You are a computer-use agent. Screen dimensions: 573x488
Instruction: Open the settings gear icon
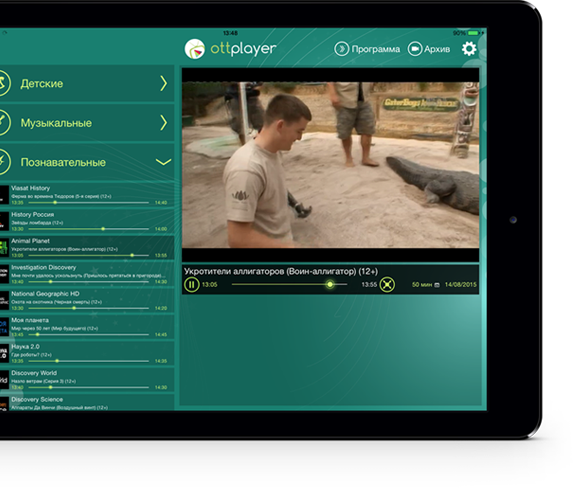pyautogui.click(x=469, y=49)
